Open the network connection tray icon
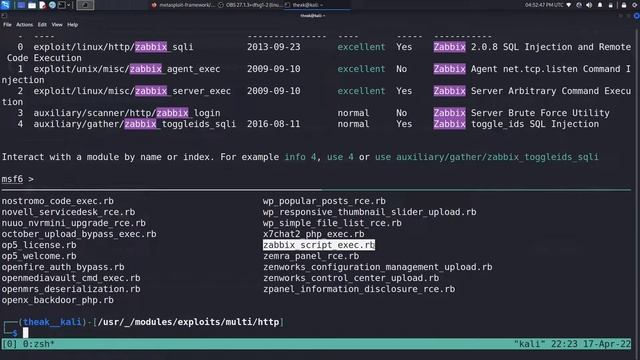The image size is (640, 360). 569,5
